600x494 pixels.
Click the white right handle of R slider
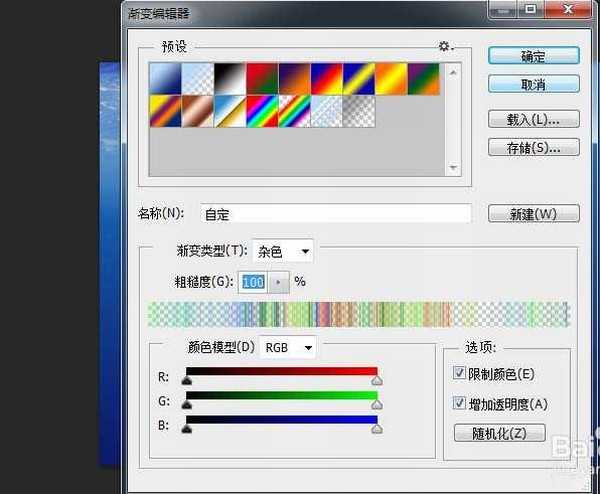pos(376,380)
